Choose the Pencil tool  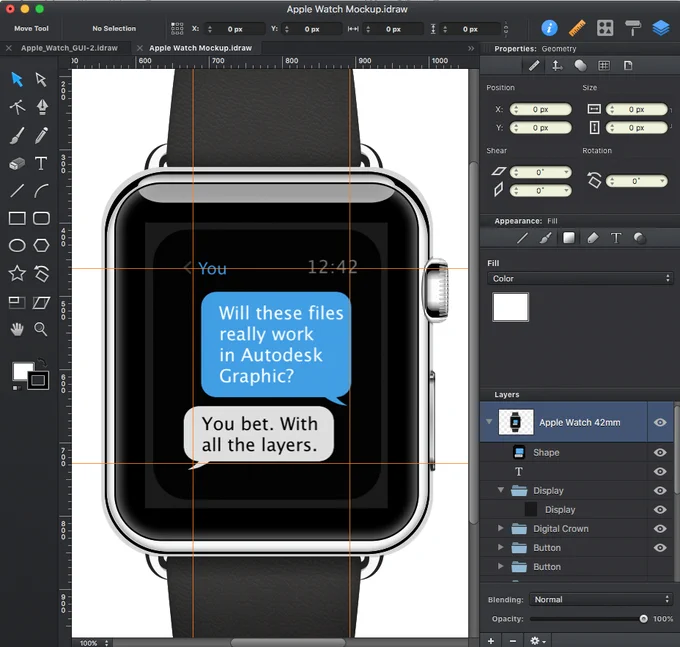41,135
